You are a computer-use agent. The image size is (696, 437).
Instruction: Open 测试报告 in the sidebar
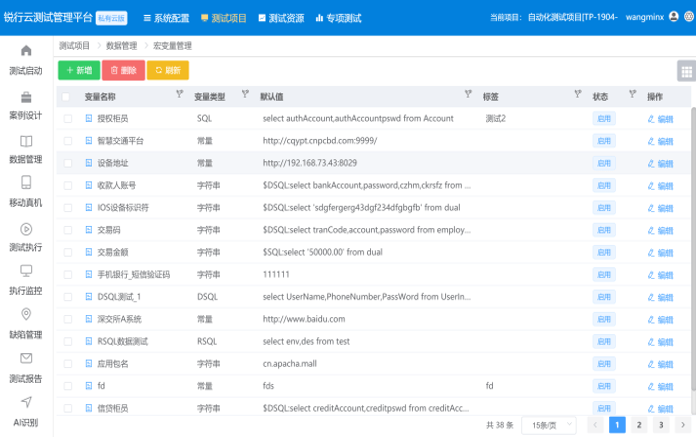click(26, 368)
